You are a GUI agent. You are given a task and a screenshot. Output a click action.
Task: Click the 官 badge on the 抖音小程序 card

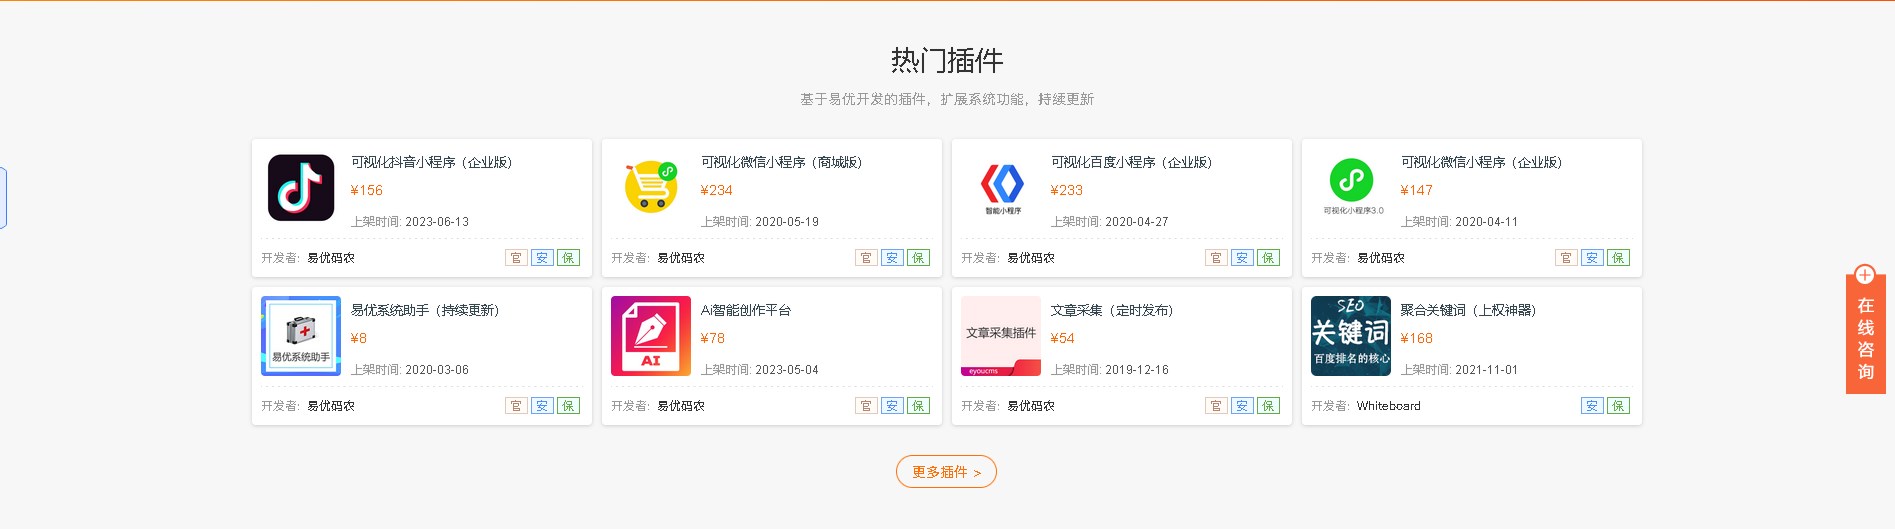coord(516,258)
